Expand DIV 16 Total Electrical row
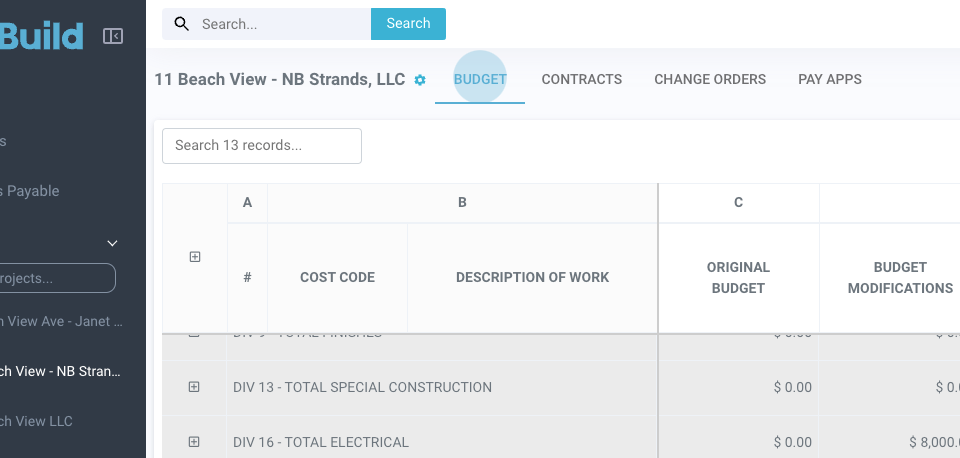The image size is (960, 458). 194,442
